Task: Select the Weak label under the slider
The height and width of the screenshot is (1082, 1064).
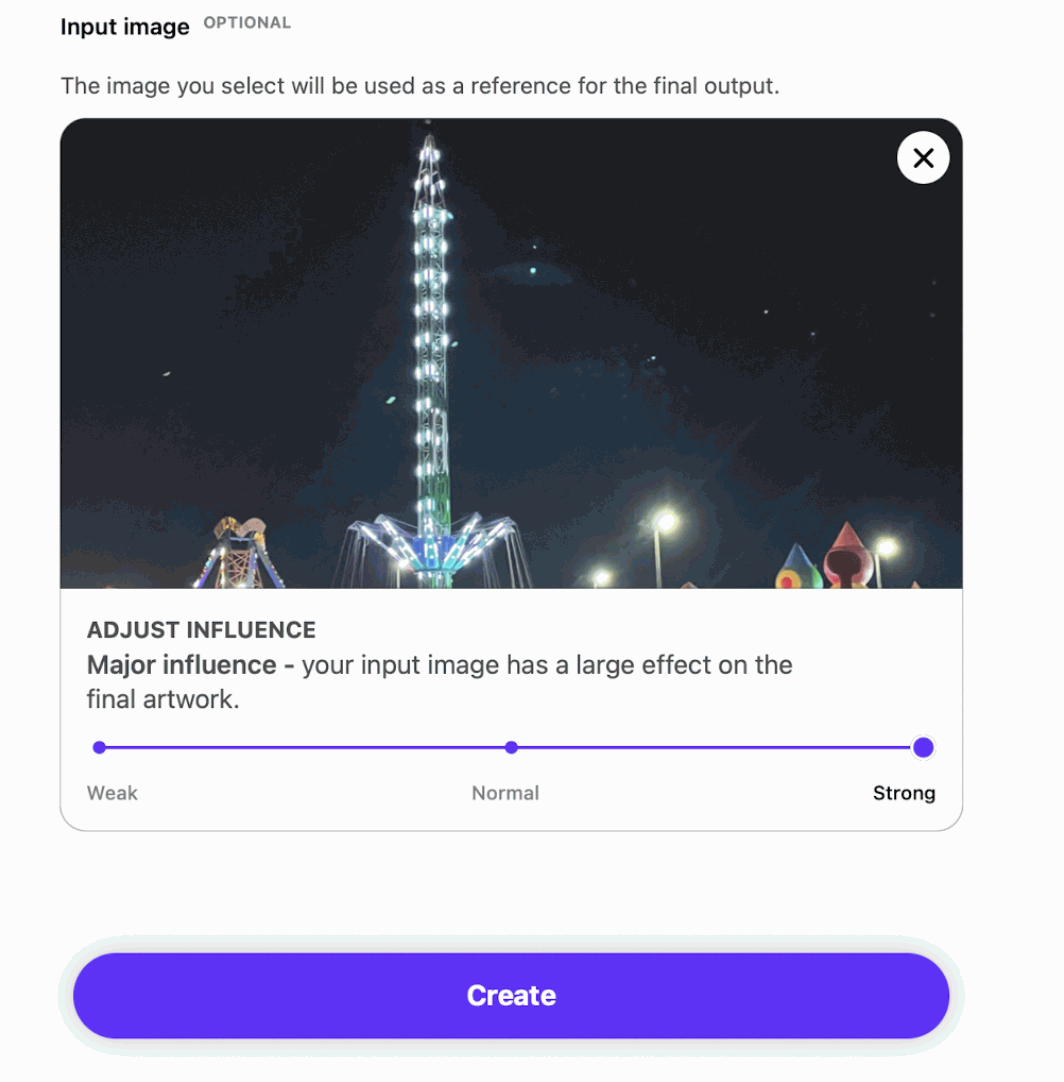Action: click(112, 793)
